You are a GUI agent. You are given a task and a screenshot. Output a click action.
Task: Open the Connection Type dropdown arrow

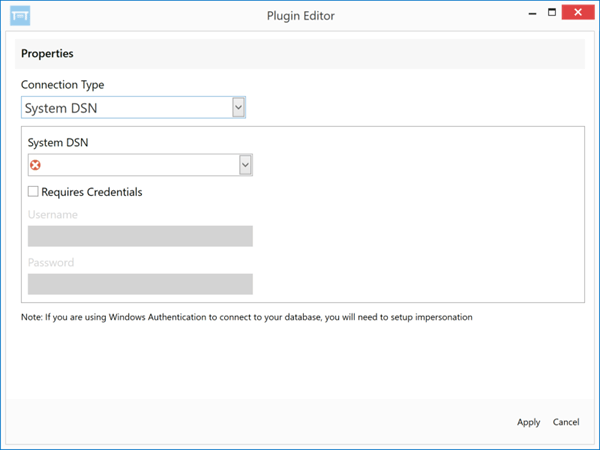(x=238, y=108)
